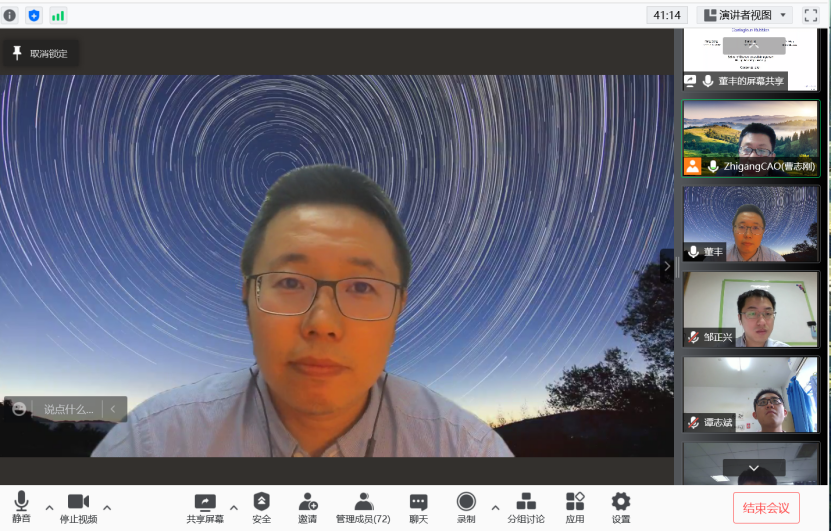
Task: Open 管理成员(72) participants panel
Action: click(x=363, y=507)
